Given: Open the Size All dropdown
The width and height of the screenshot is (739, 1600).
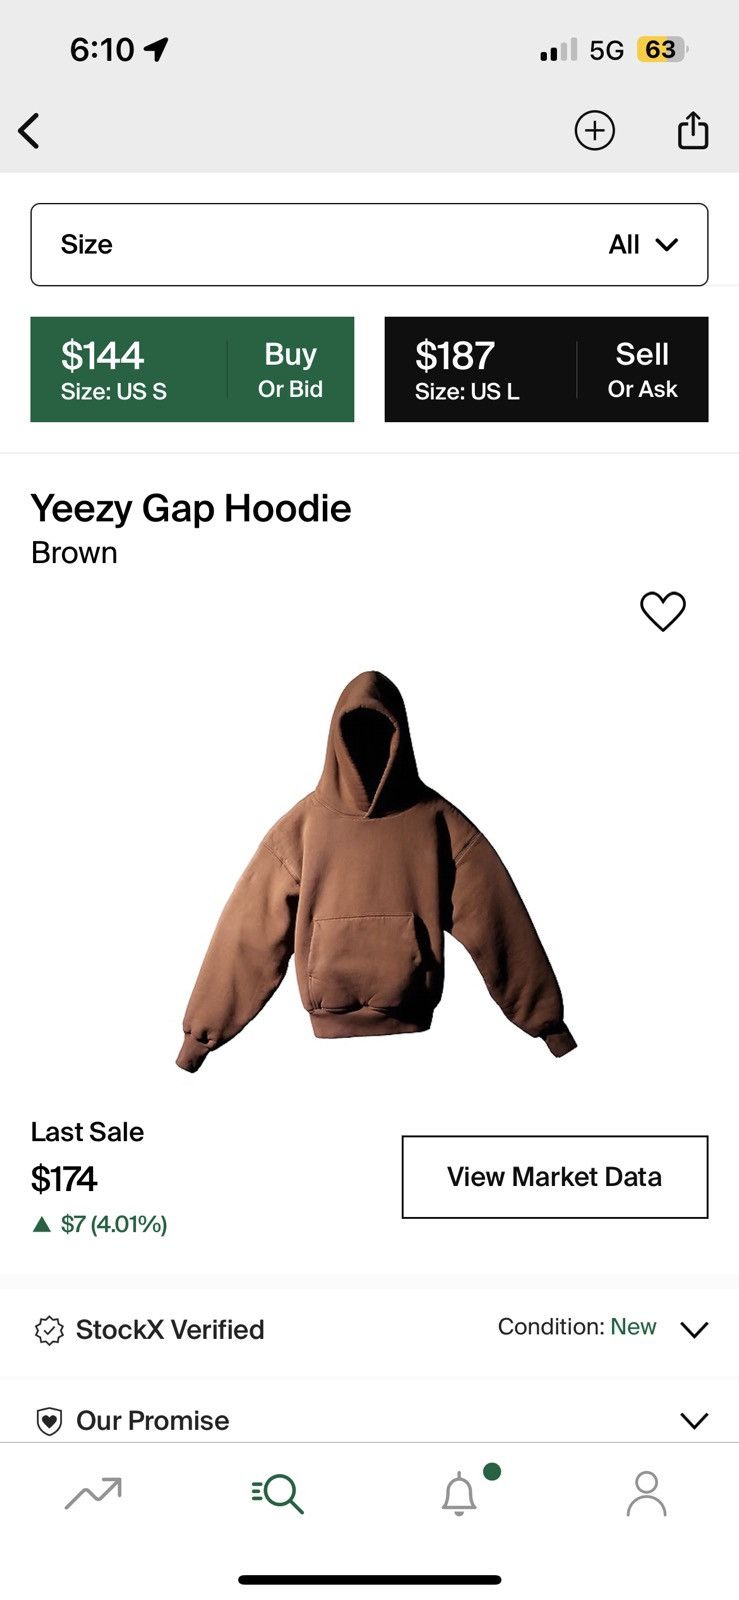Looking at the screenshot, I should pyautogui.click(x=369, y=245).
